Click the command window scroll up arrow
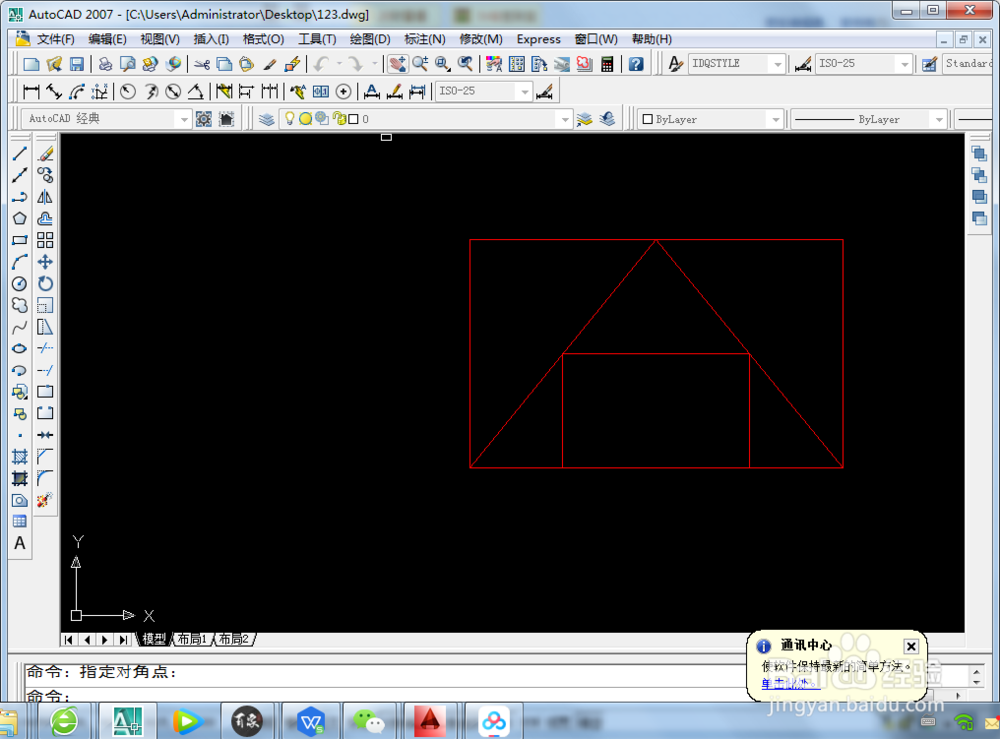The width and height of the screenshot is (1000, 739). [x=976, y=671]
